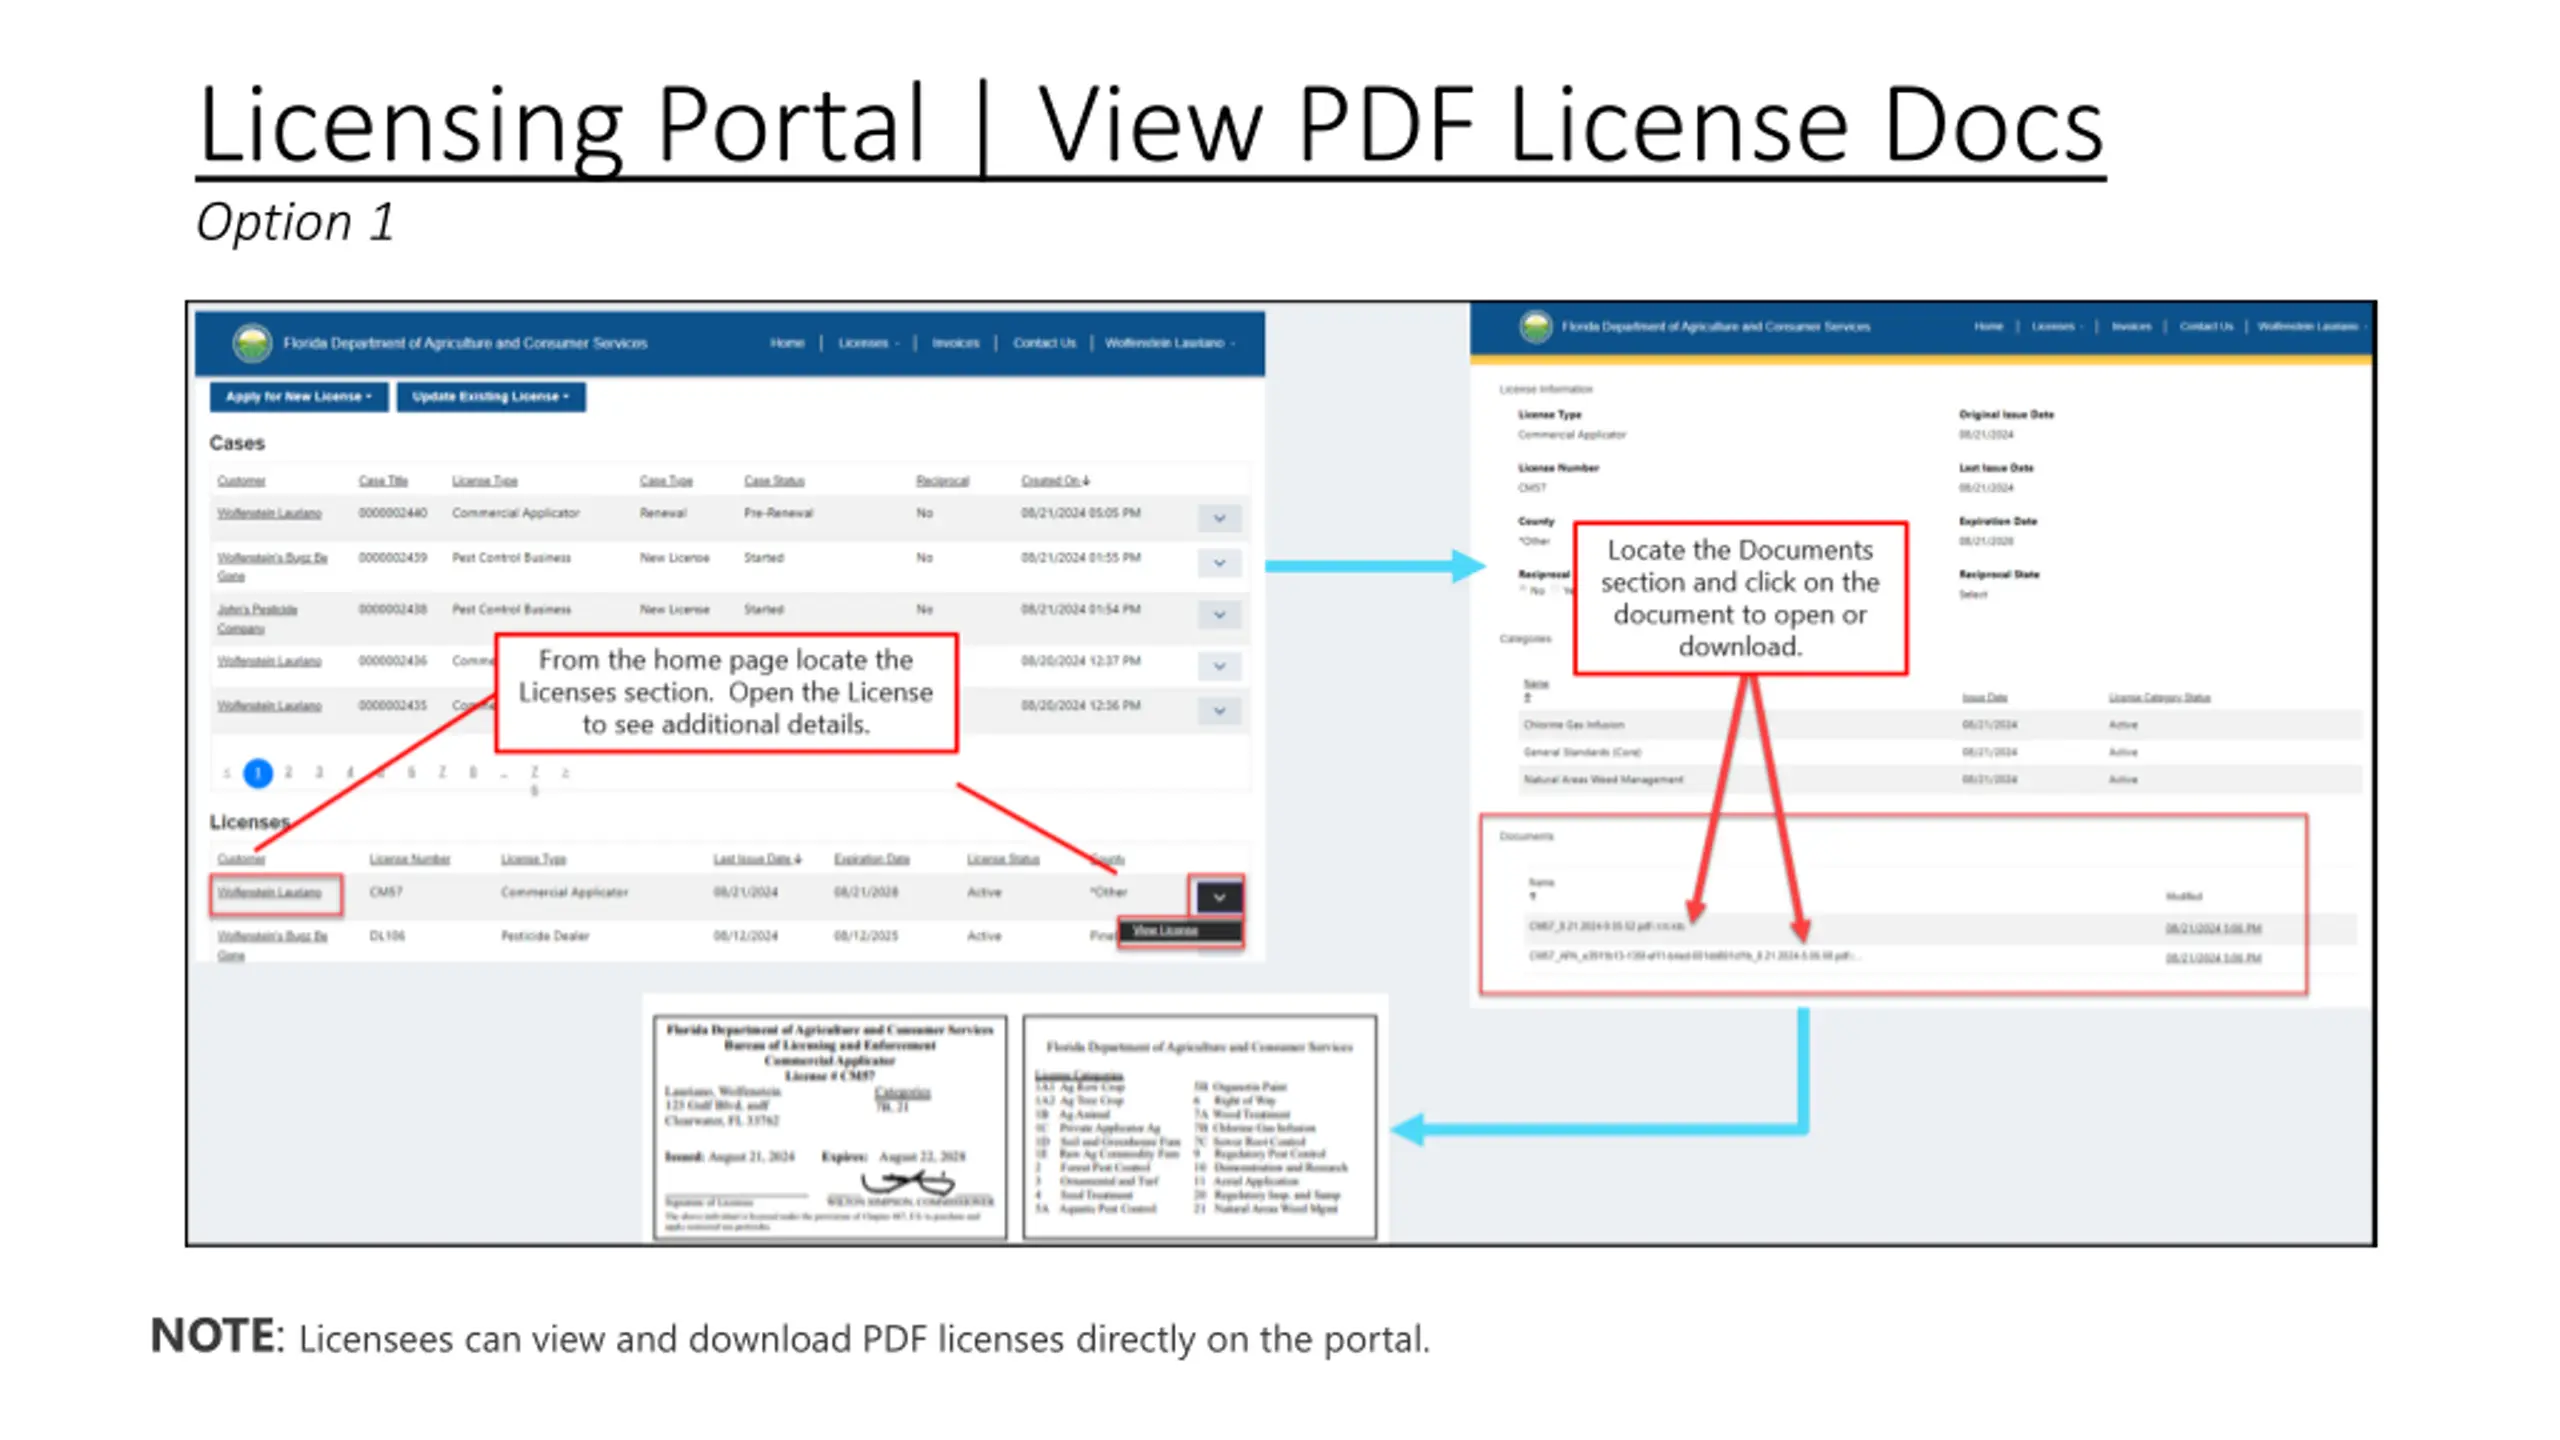Screen dimensions: 2560x1440
Task: Sort Cases table by Created On column
Action: click(1055, 481)
